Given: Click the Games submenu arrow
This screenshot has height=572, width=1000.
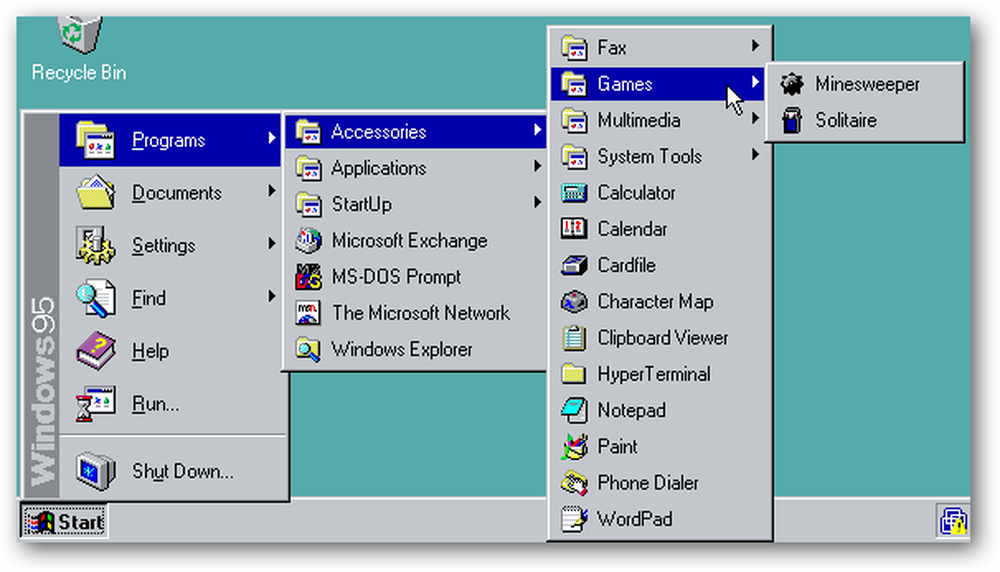Looking at the screenshot, I should (x=755, y=82).
